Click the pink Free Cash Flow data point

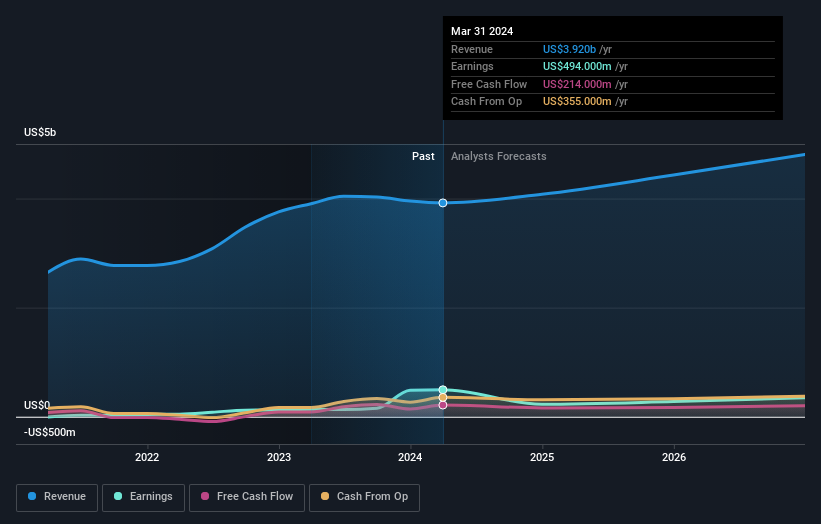(443, 405)
